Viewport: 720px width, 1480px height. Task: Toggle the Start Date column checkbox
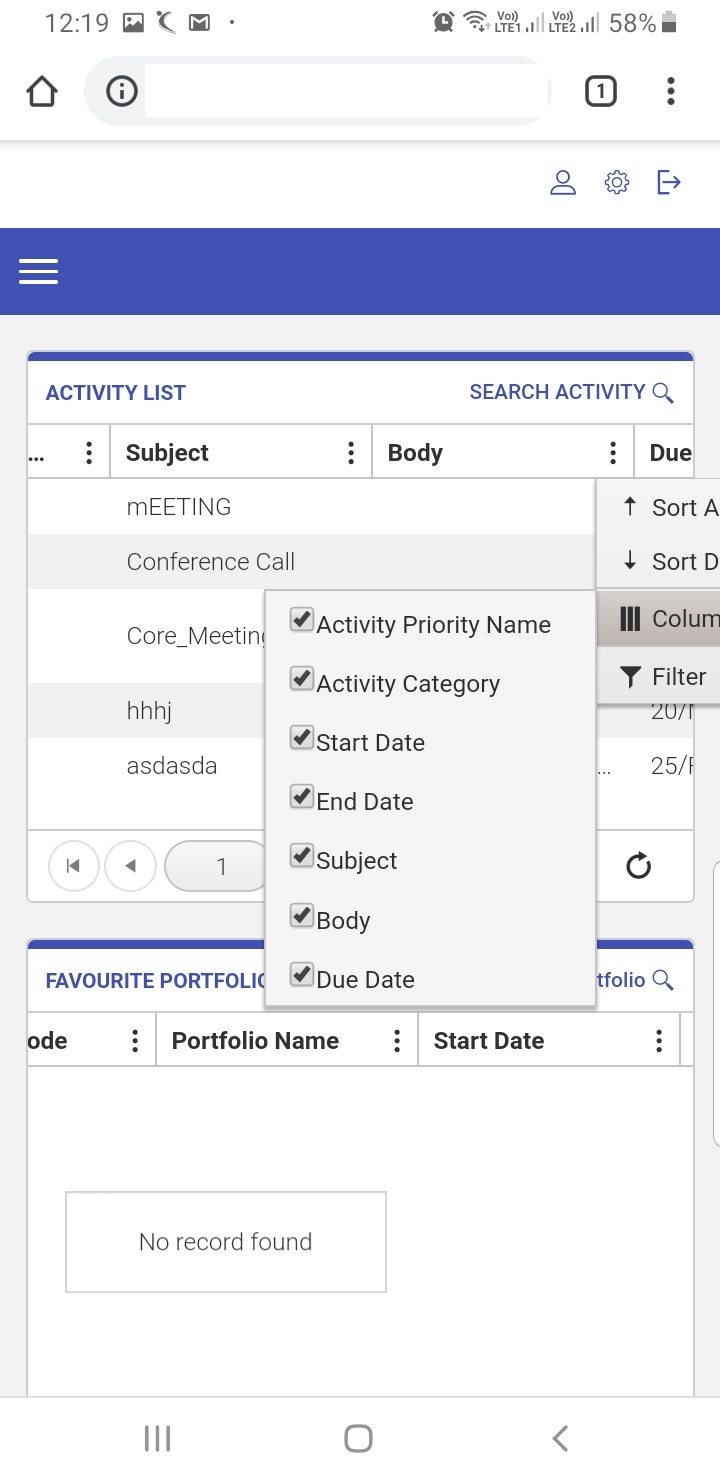tap(302, 739)
